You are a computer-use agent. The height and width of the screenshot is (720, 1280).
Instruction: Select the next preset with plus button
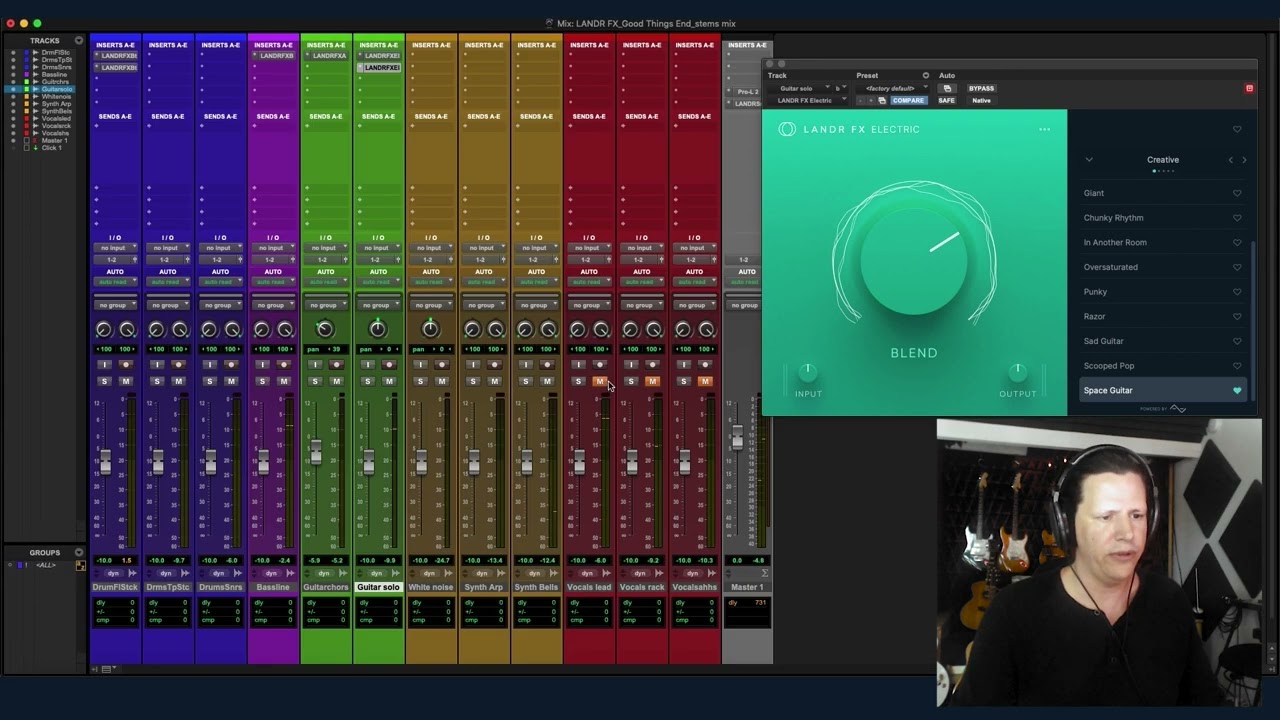tap(871, 100)
